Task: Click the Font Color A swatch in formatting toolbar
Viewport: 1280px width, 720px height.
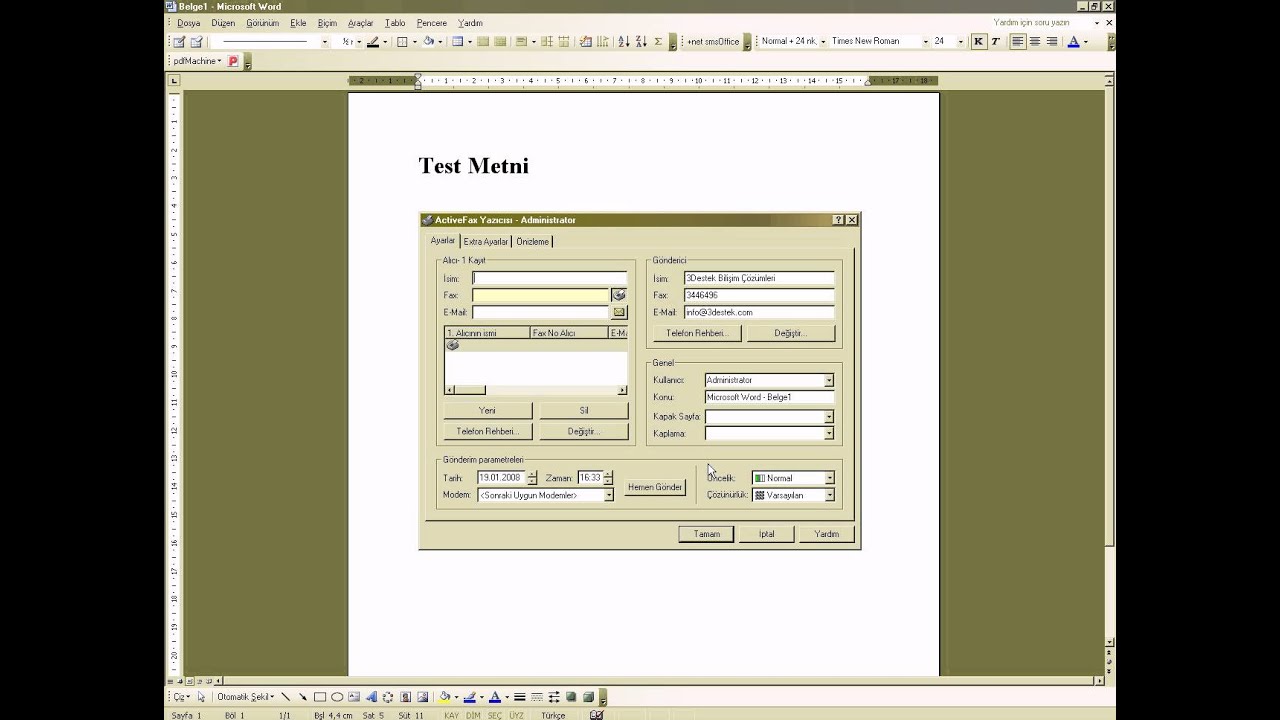Action: [x=1073, y=41]
